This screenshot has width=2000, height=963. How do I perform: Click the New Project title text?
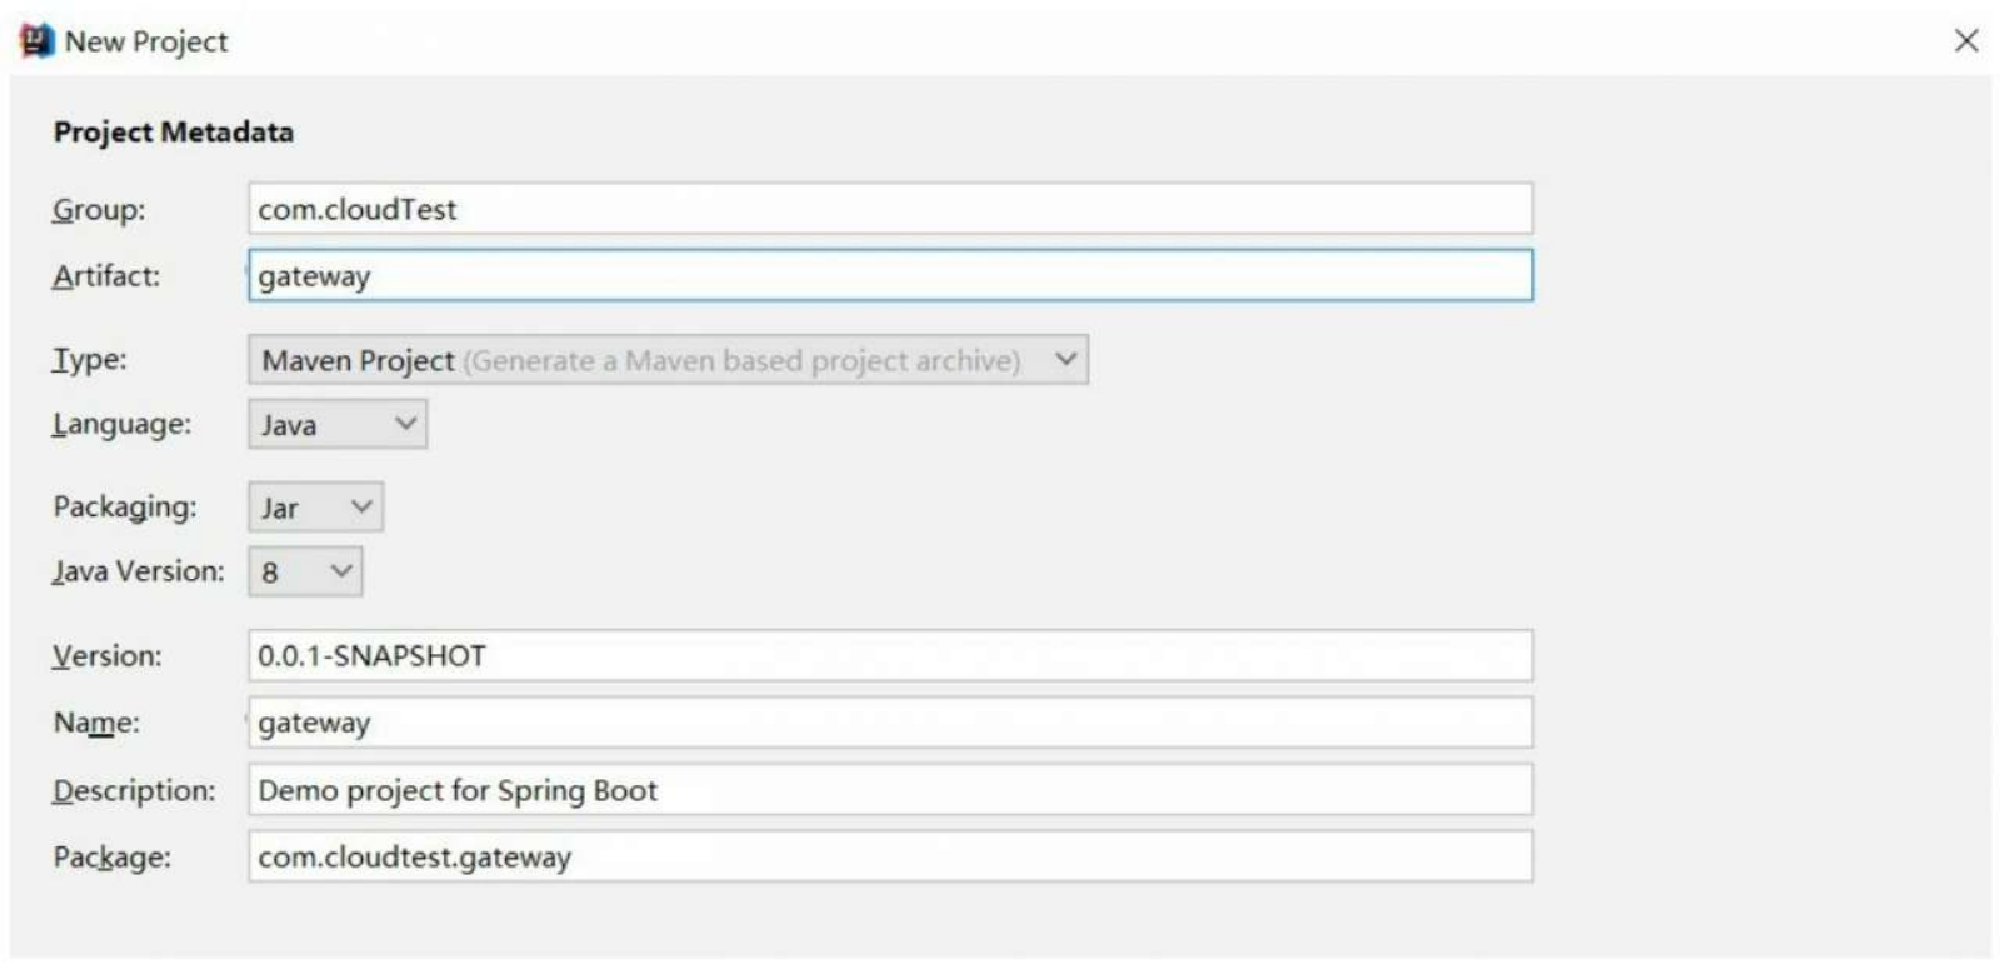[x=146, y=41]
